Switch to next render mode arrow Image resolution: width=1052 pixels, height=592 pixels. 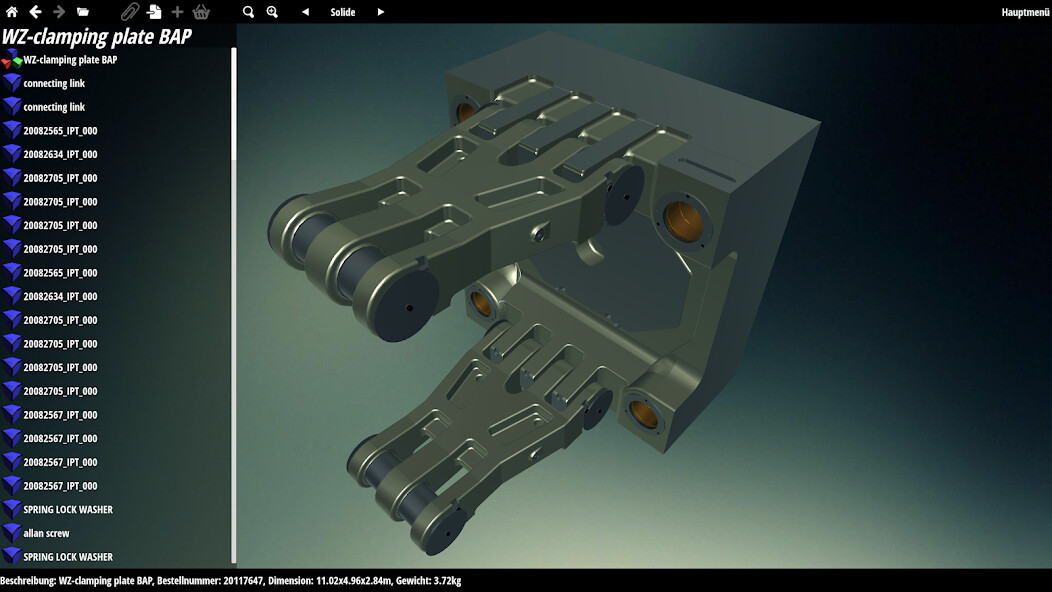pos(380,12)
